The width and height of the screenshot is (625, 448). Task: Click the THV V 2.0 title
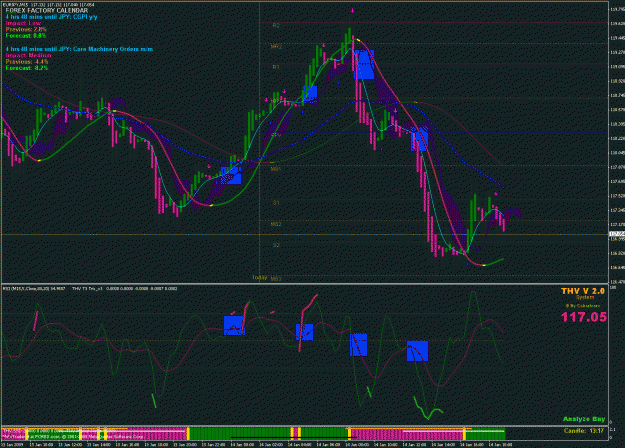click(583, 291)
